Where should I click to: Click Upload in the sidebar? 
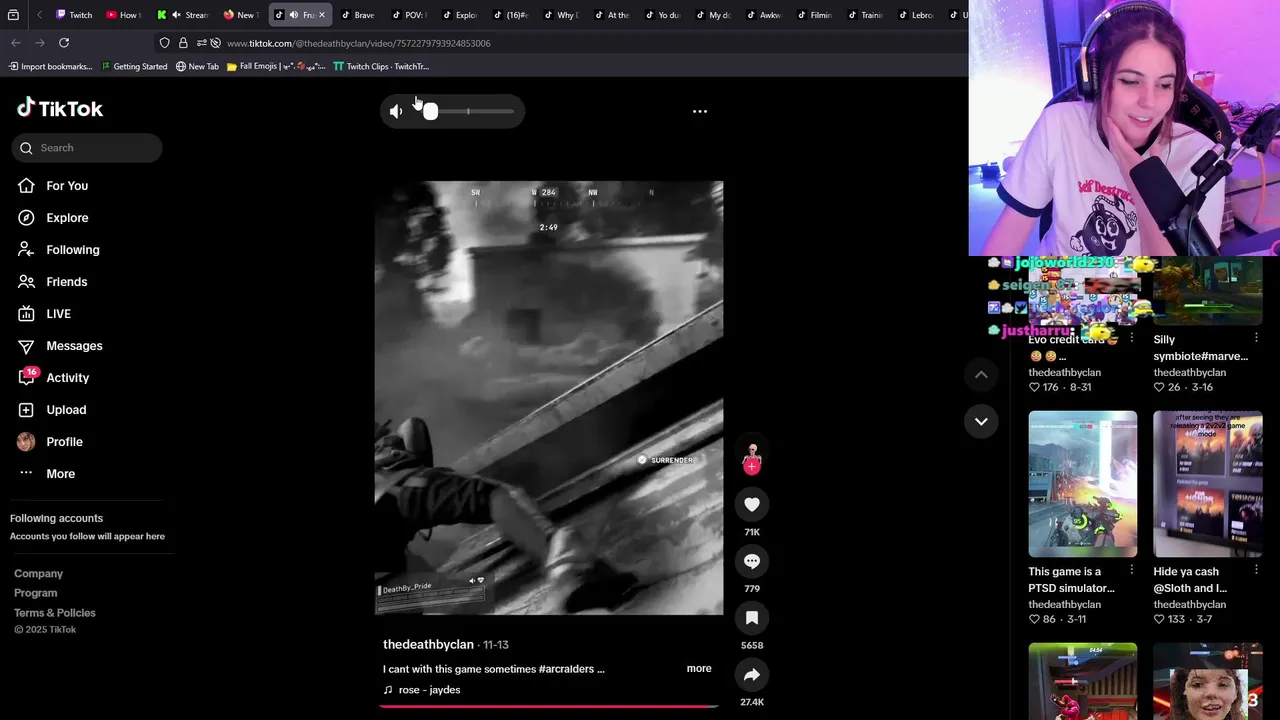(66, 410)
